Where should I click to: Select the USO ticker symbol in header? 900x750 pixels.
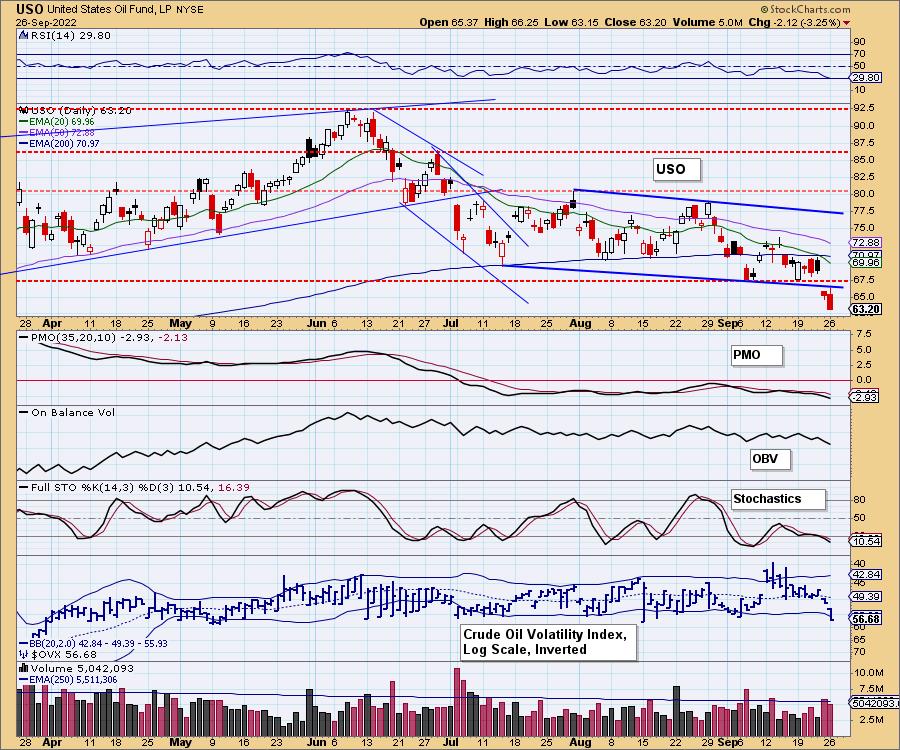[29, 9]
